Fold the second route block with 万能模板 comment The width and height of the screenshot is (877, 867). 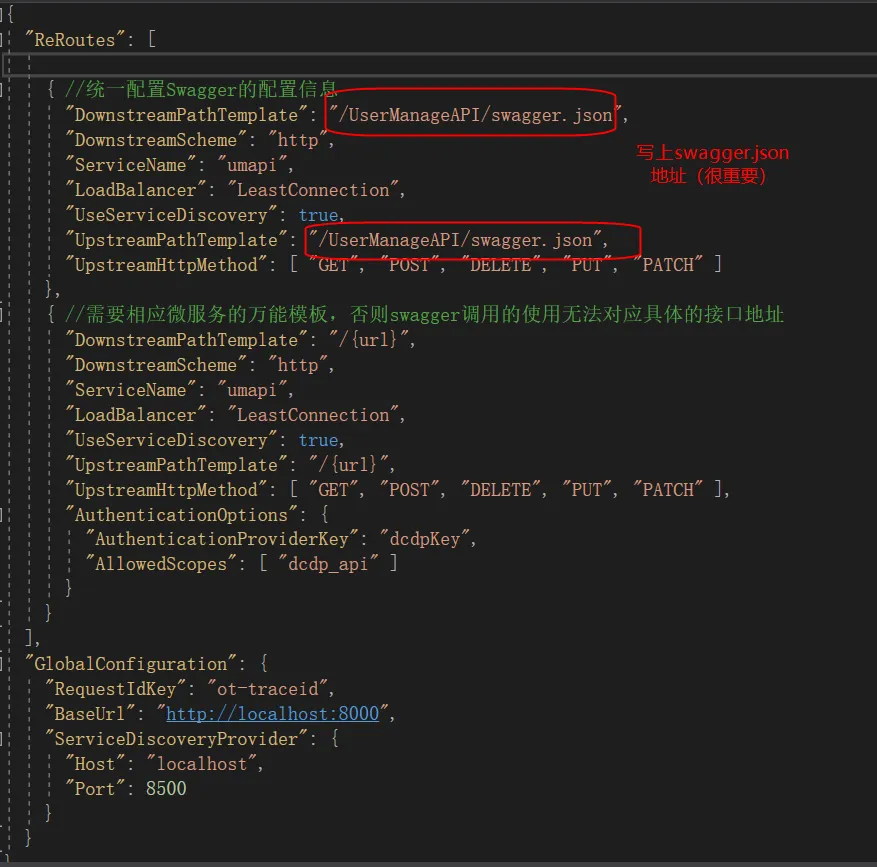(x=3, y=315)
